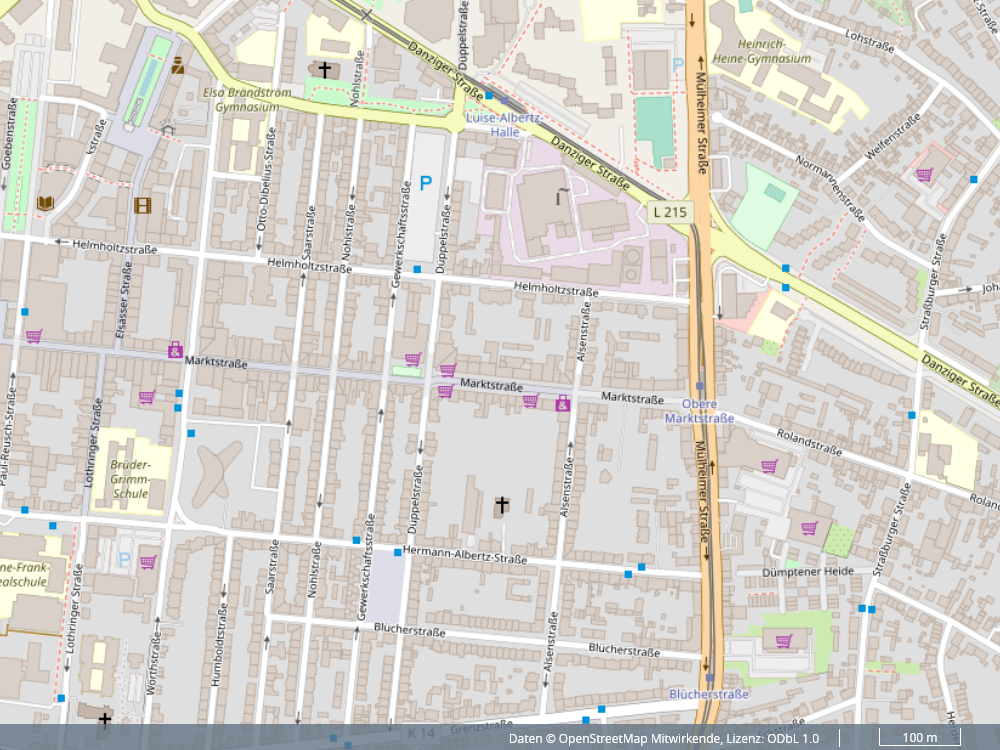Select shopping cart icon south of Dümptener Heide

pyautogui.click(x=784, y=640)
